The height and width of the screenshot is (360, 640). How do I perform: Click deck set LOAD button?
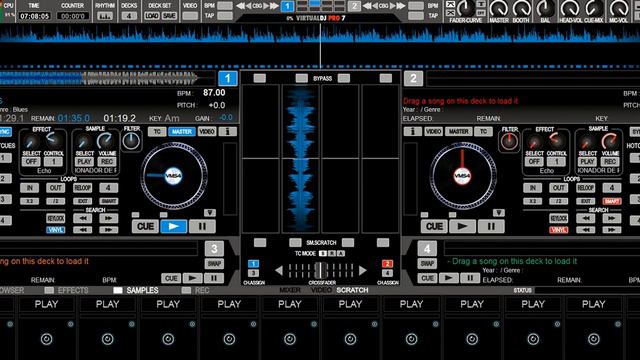(152, 16)
